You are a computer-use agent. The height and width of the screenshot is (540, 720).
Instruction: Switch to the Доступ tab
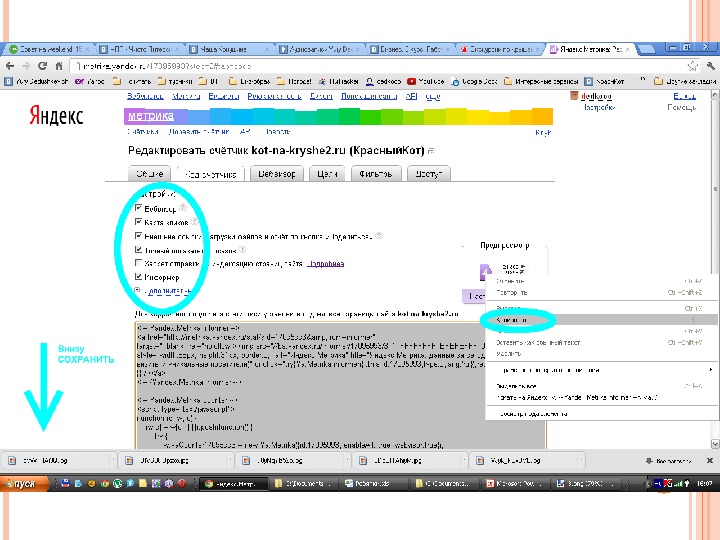click(x=429, y=174)
